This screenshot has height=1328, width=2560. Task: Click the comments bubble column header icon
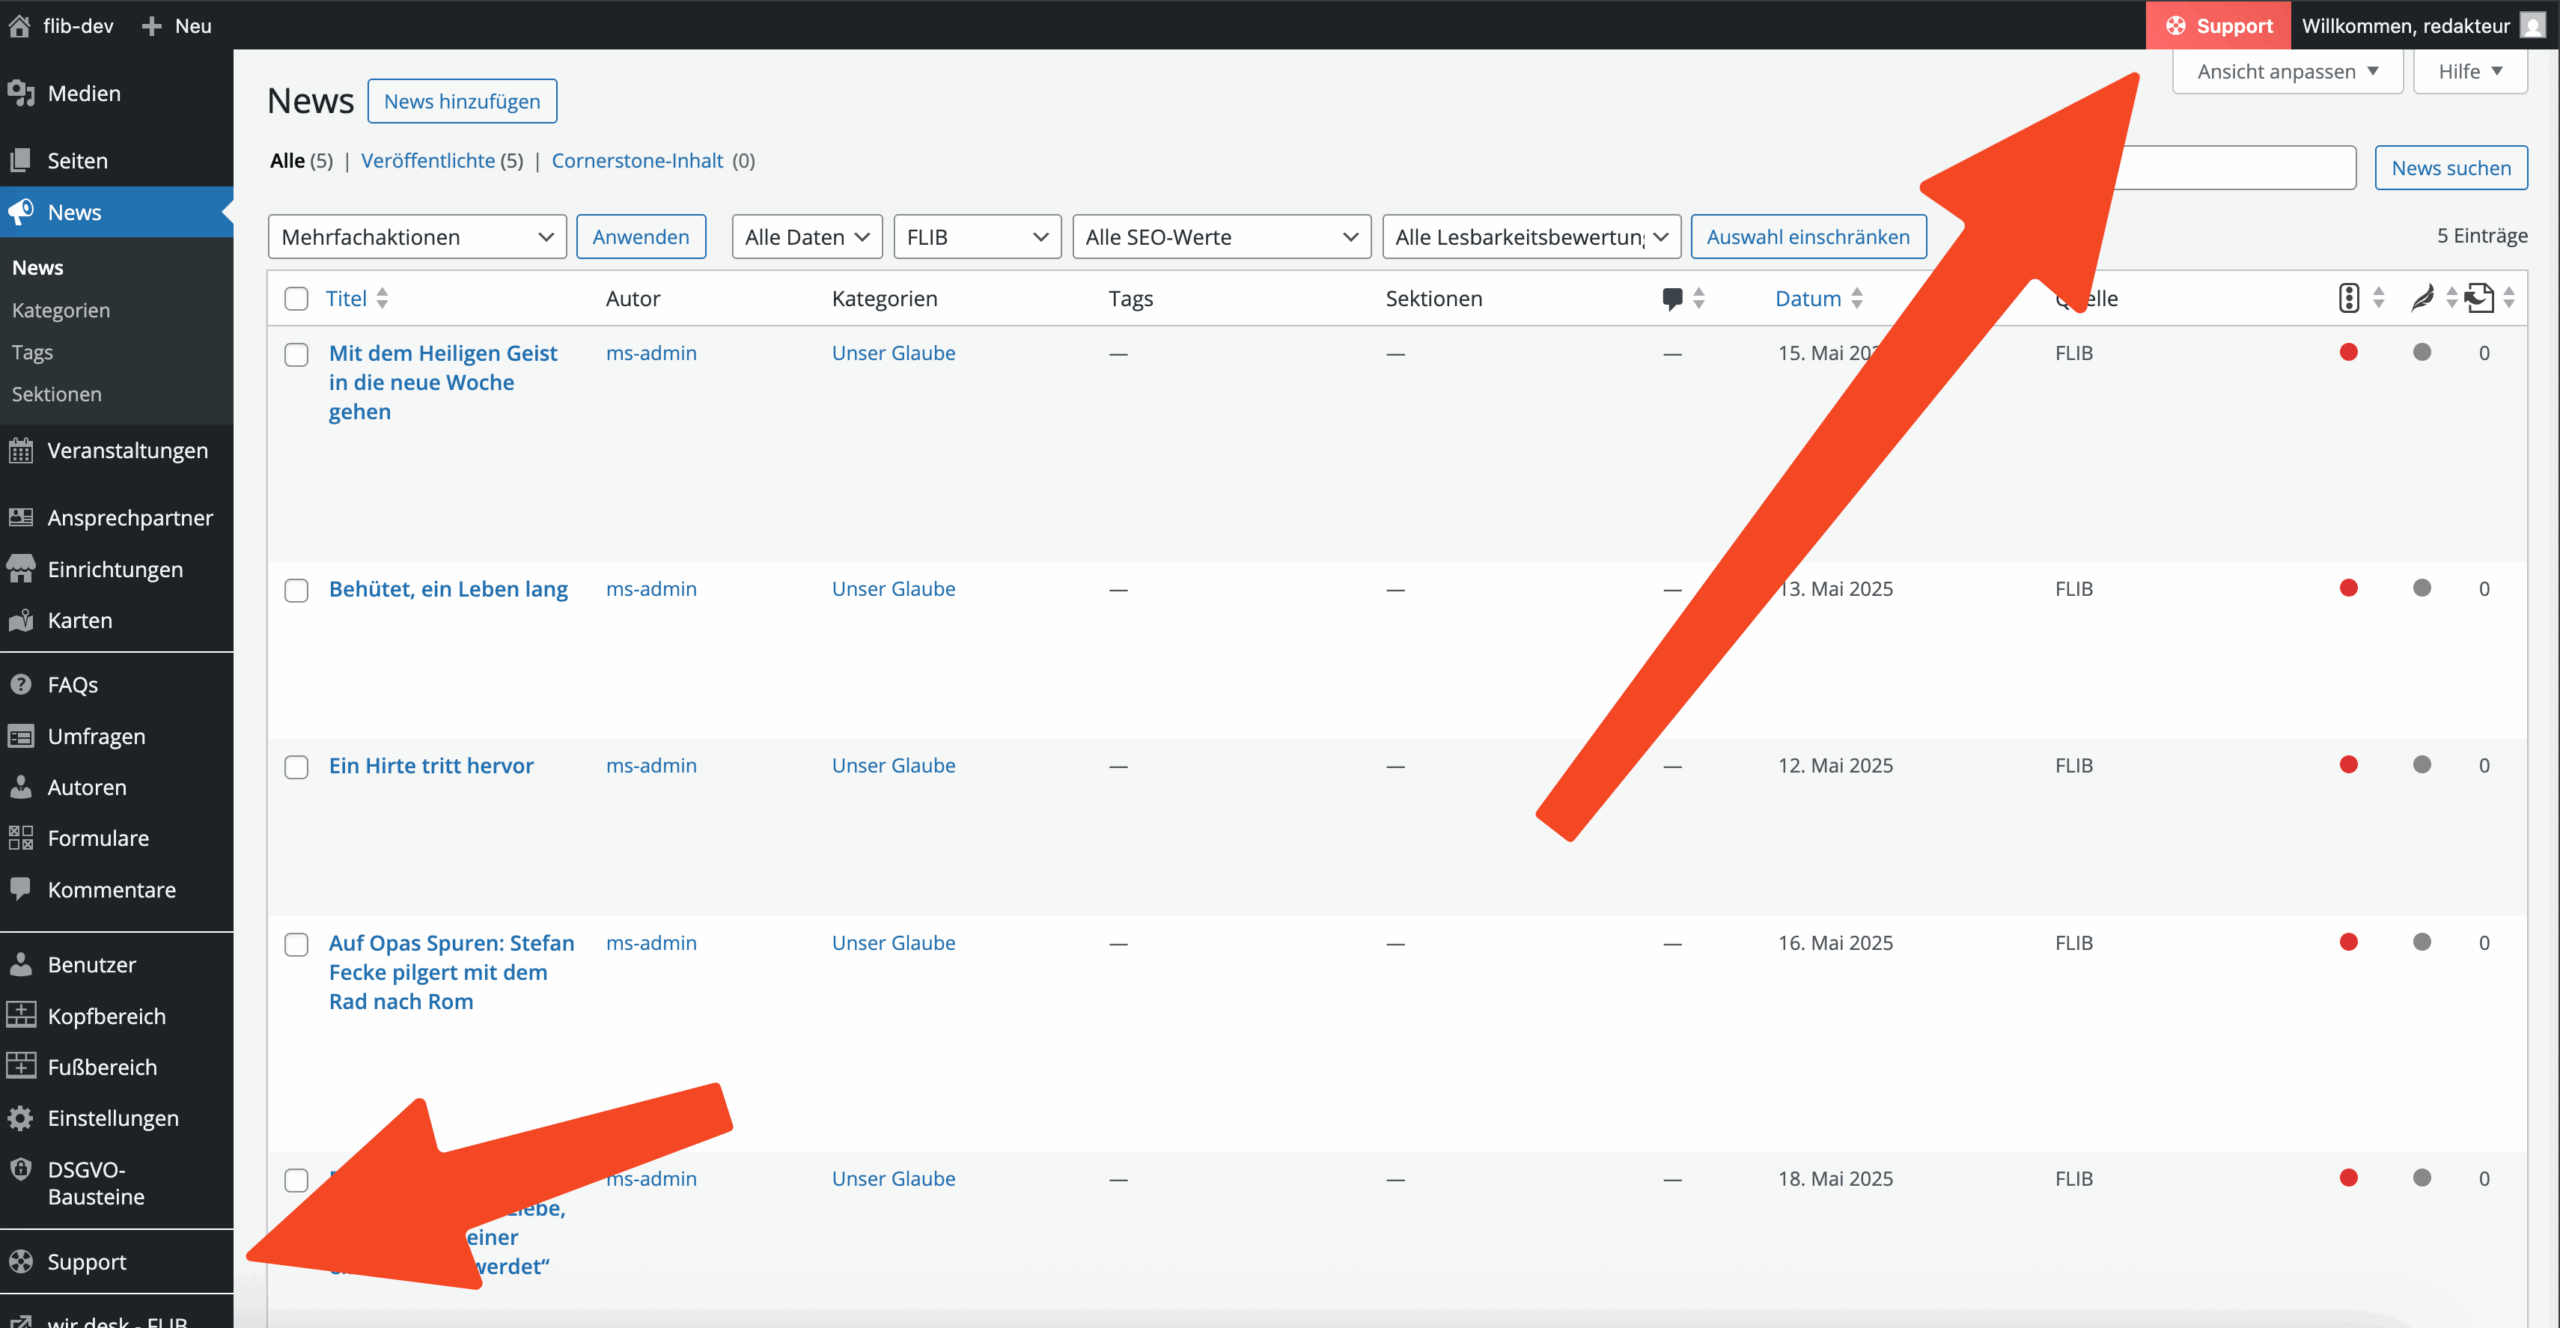pos(1672,298)
